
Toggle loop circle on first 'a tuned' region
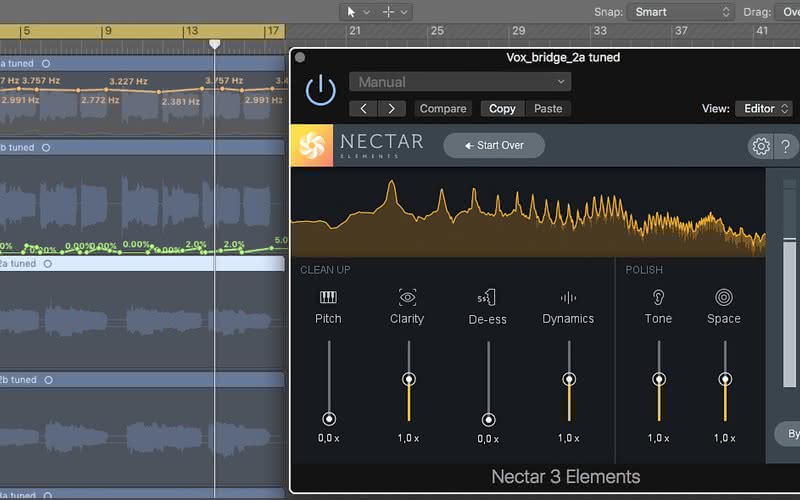pos(46,63)
